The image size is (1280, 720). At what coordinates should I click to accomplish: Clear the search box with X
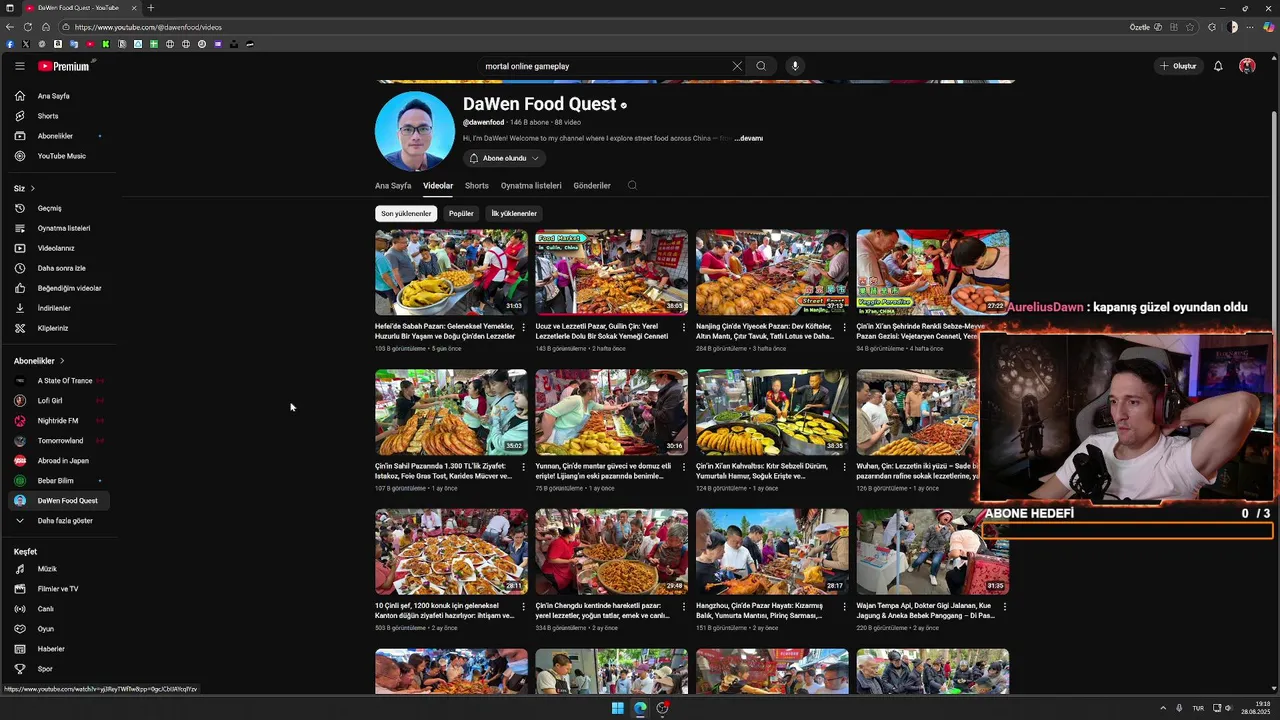click(737, 66)
